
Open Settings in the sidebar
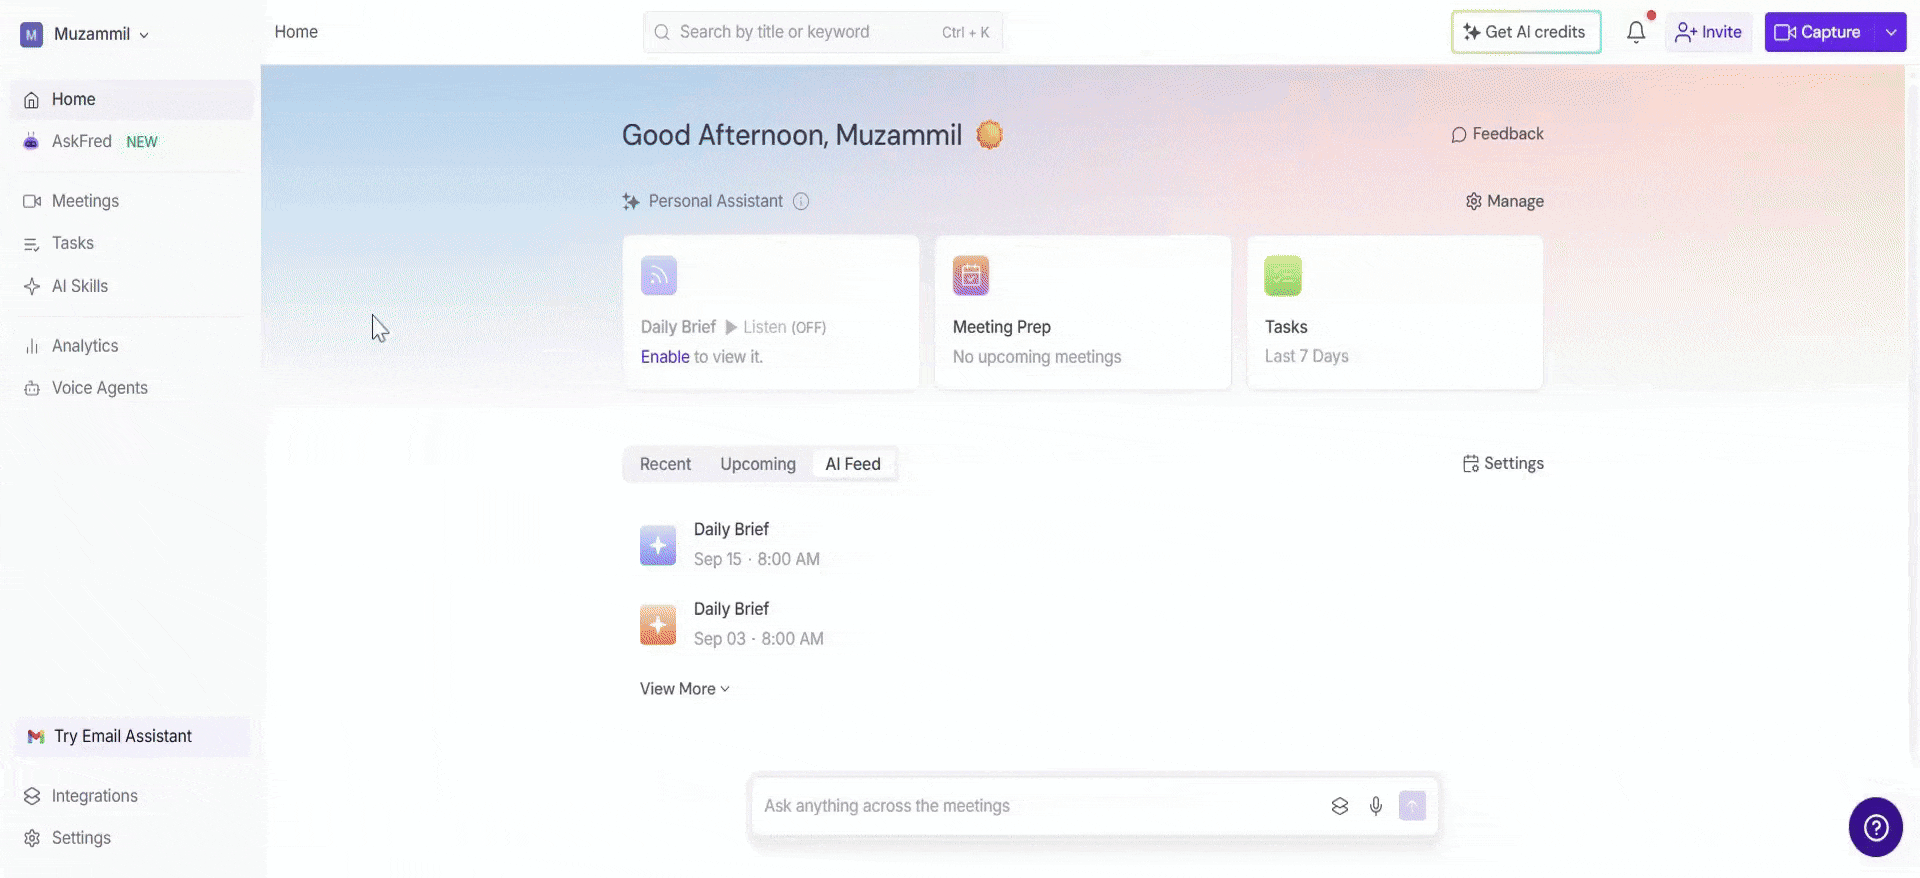coord(132,838)
